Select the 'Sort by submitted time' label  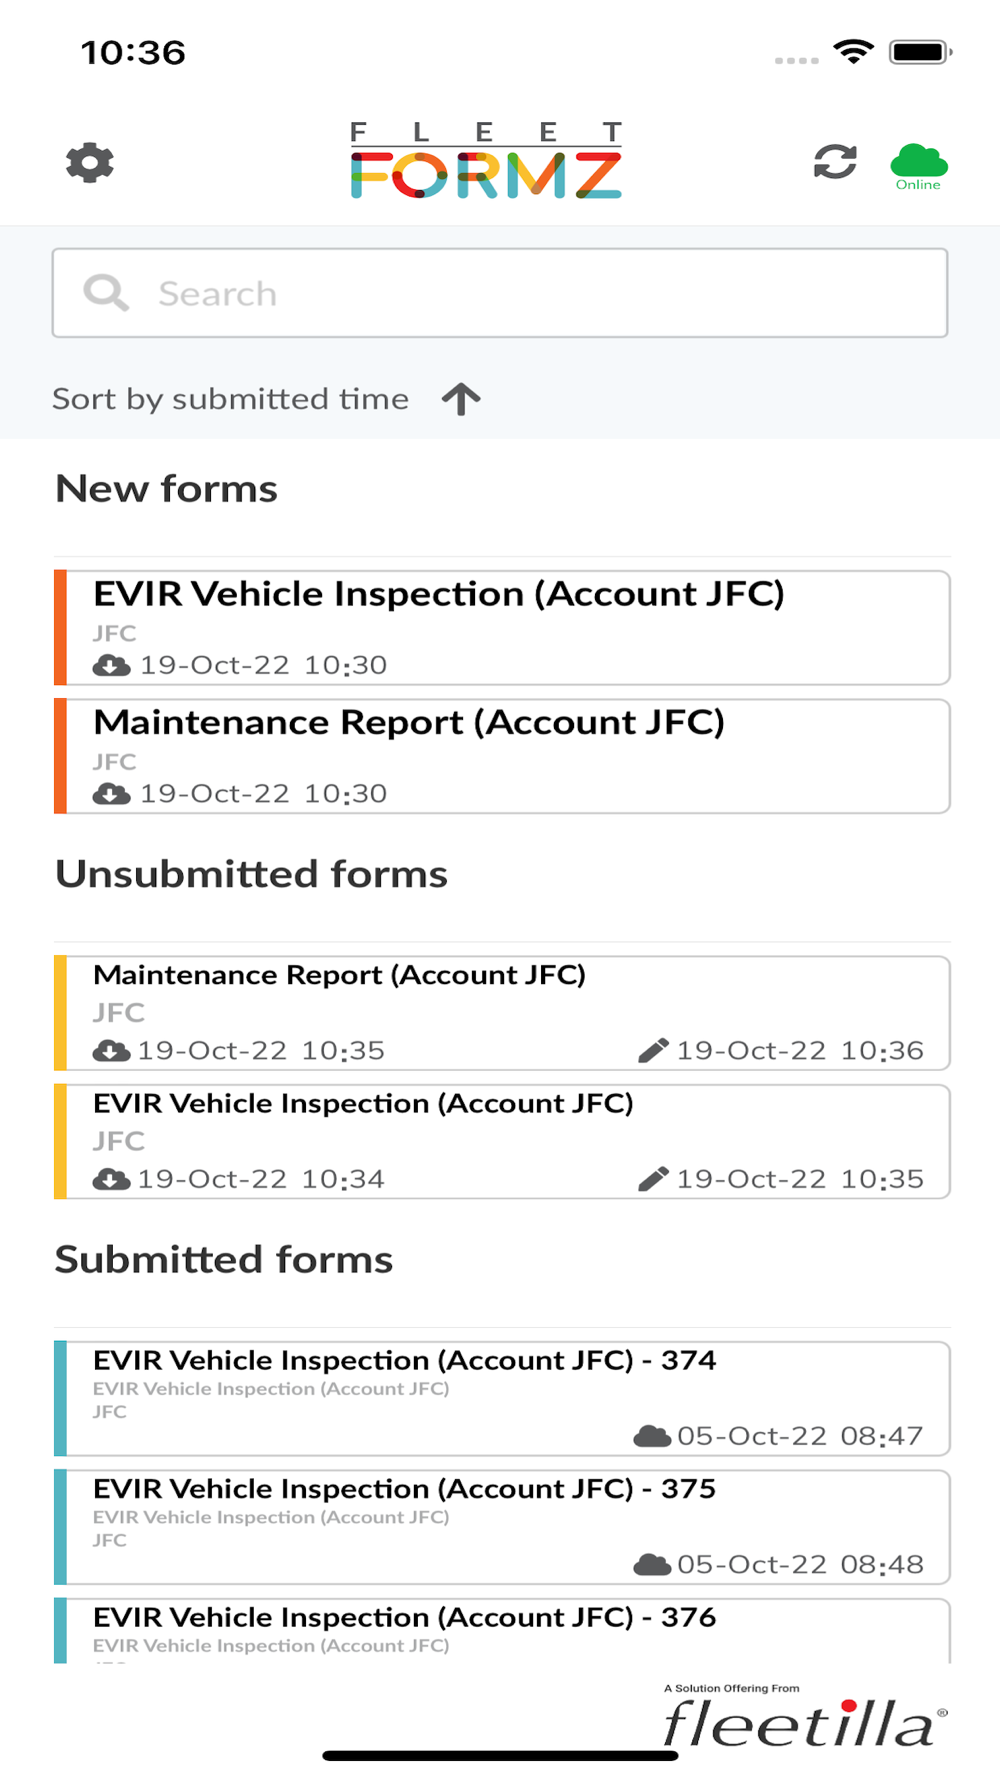230,399
